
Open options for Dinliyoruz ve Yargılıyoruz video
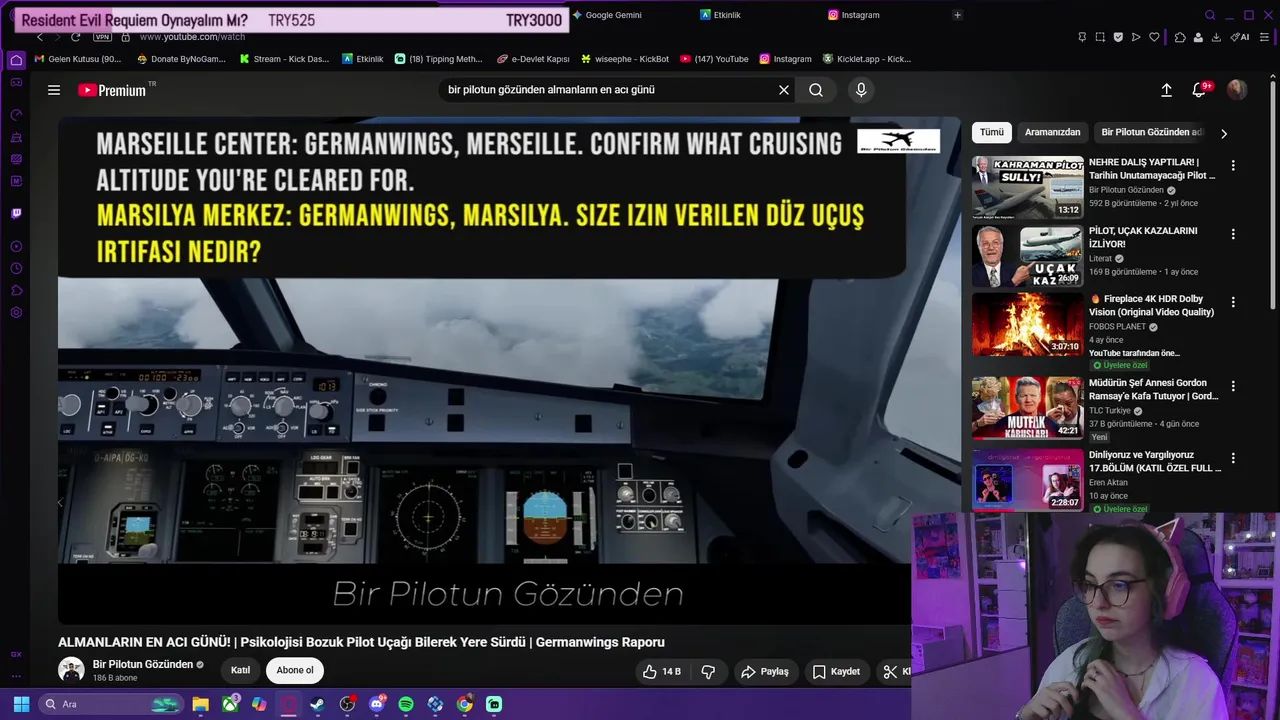[1233, 458]
